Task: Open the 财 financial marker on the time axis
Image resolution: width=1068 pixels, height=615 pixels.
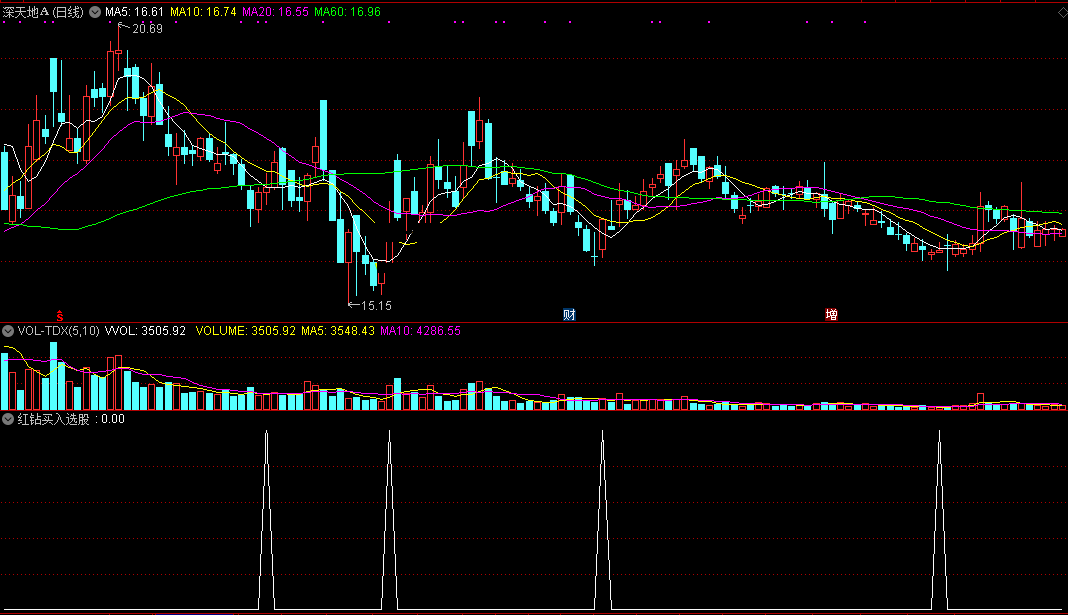Action: (569, 315)
